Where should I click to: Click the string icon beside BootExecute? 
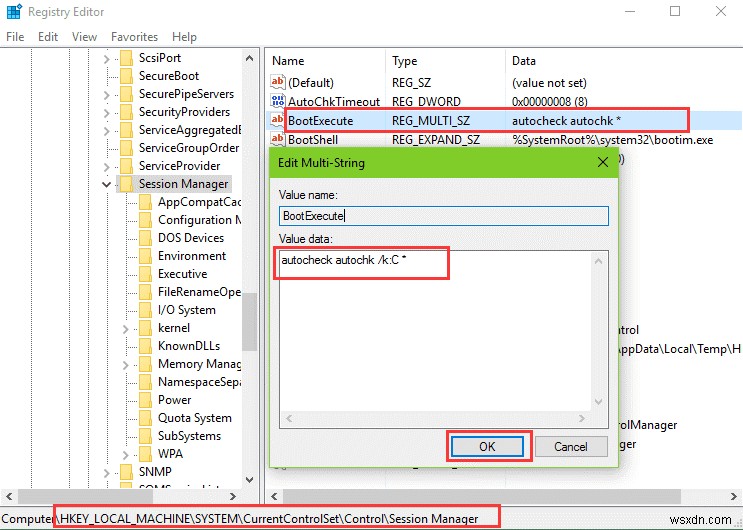[x=278, y=120]
